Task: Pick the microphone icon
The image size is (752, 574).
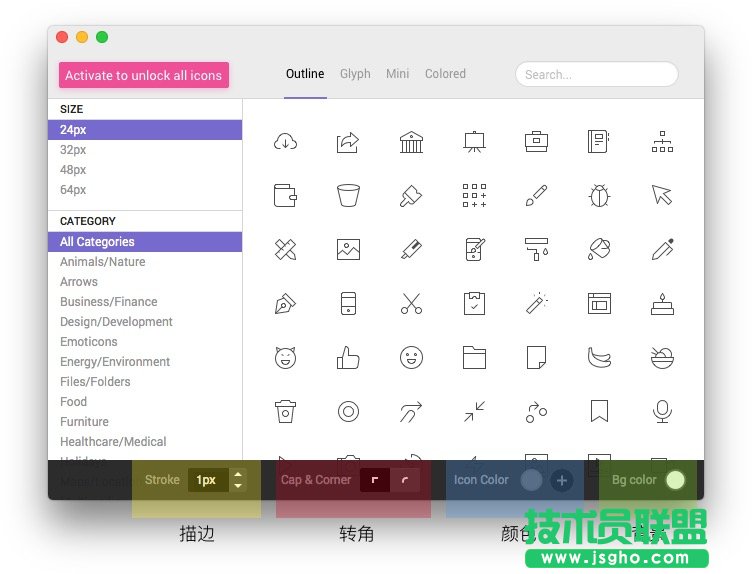Action: (661, 410)
